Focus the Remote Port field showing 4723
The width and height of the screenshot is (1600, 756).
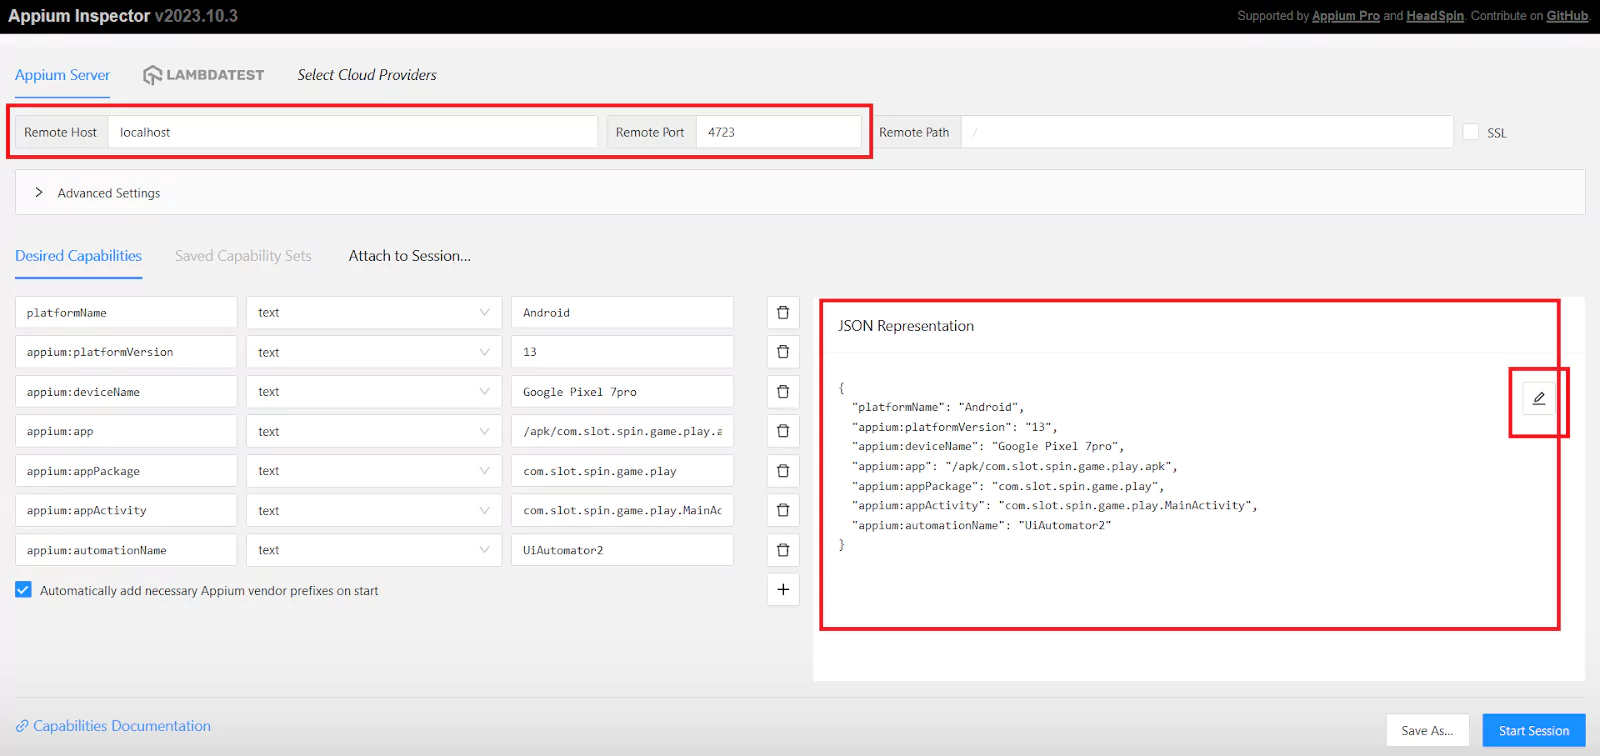click(x=779, y=132)
